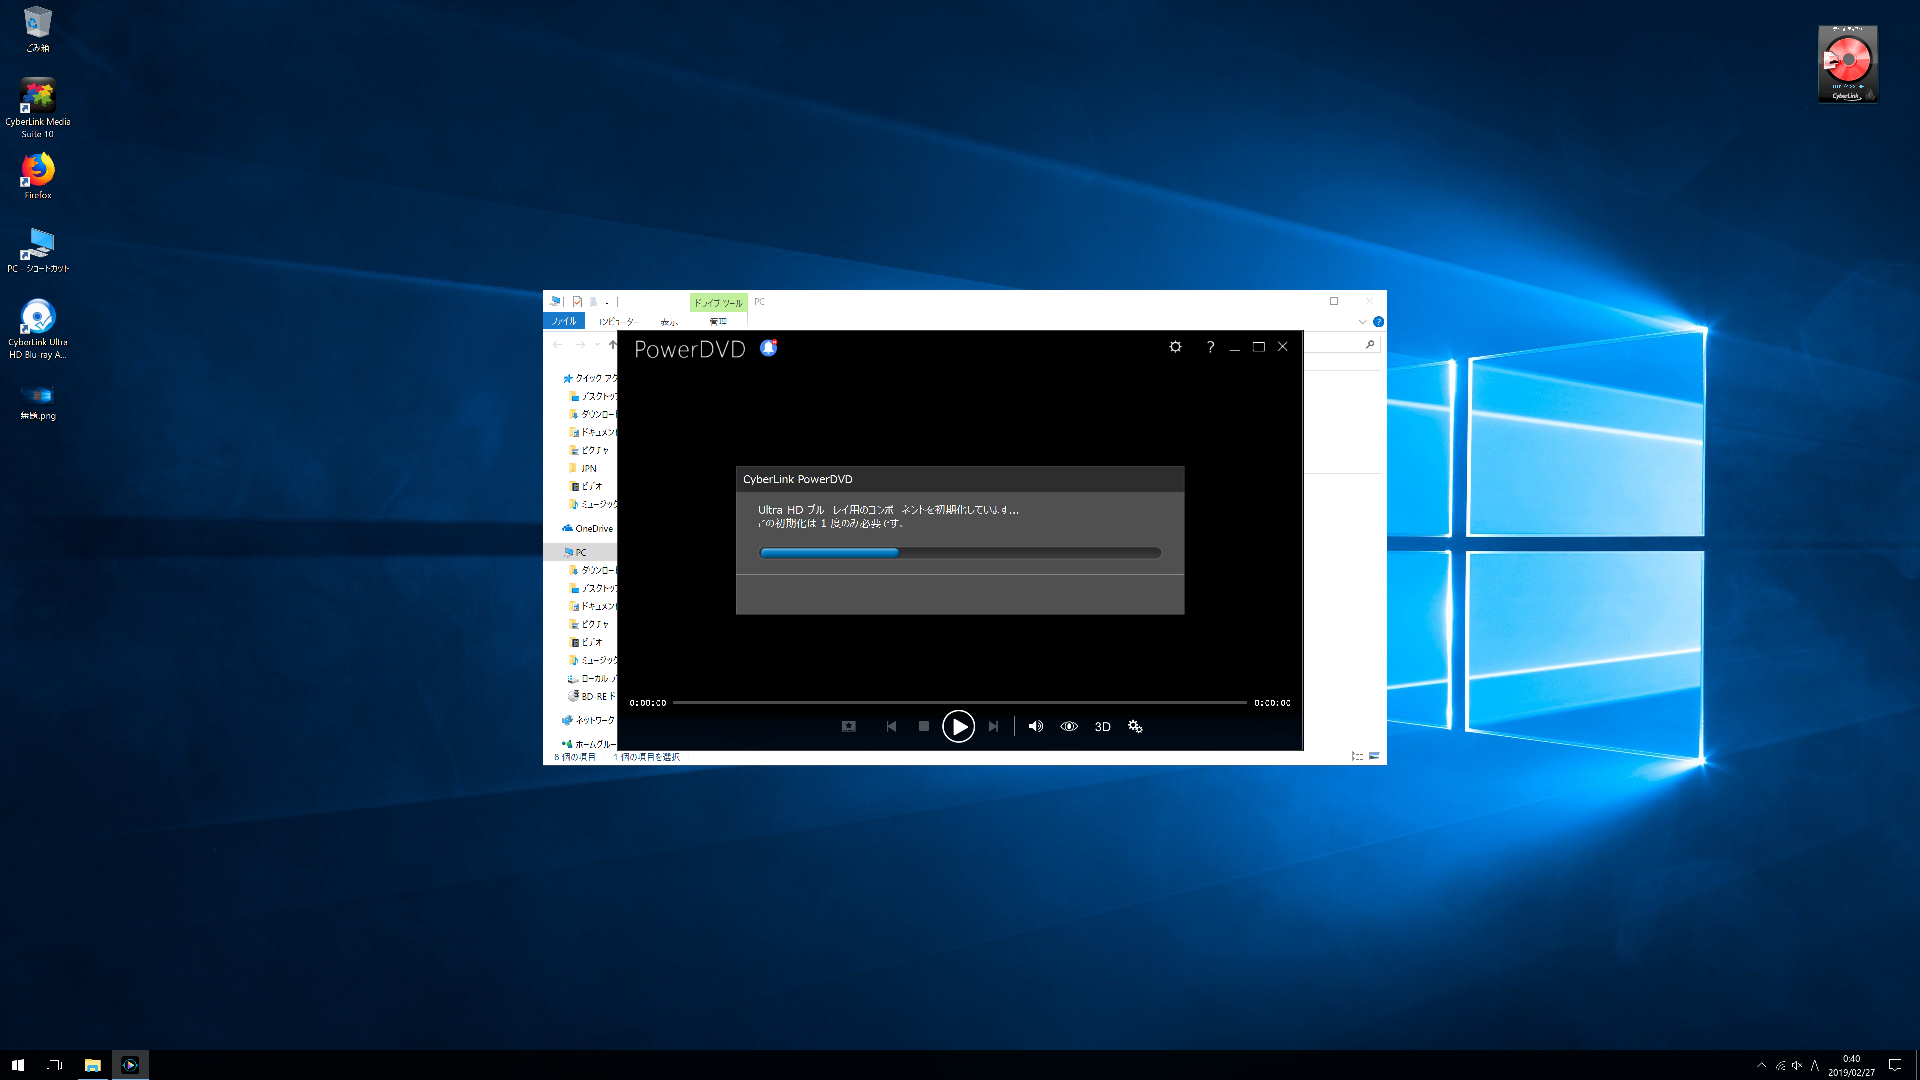
Task: Skip to the previous chapter
Action: pyautogui.click(x=891, y=727)
